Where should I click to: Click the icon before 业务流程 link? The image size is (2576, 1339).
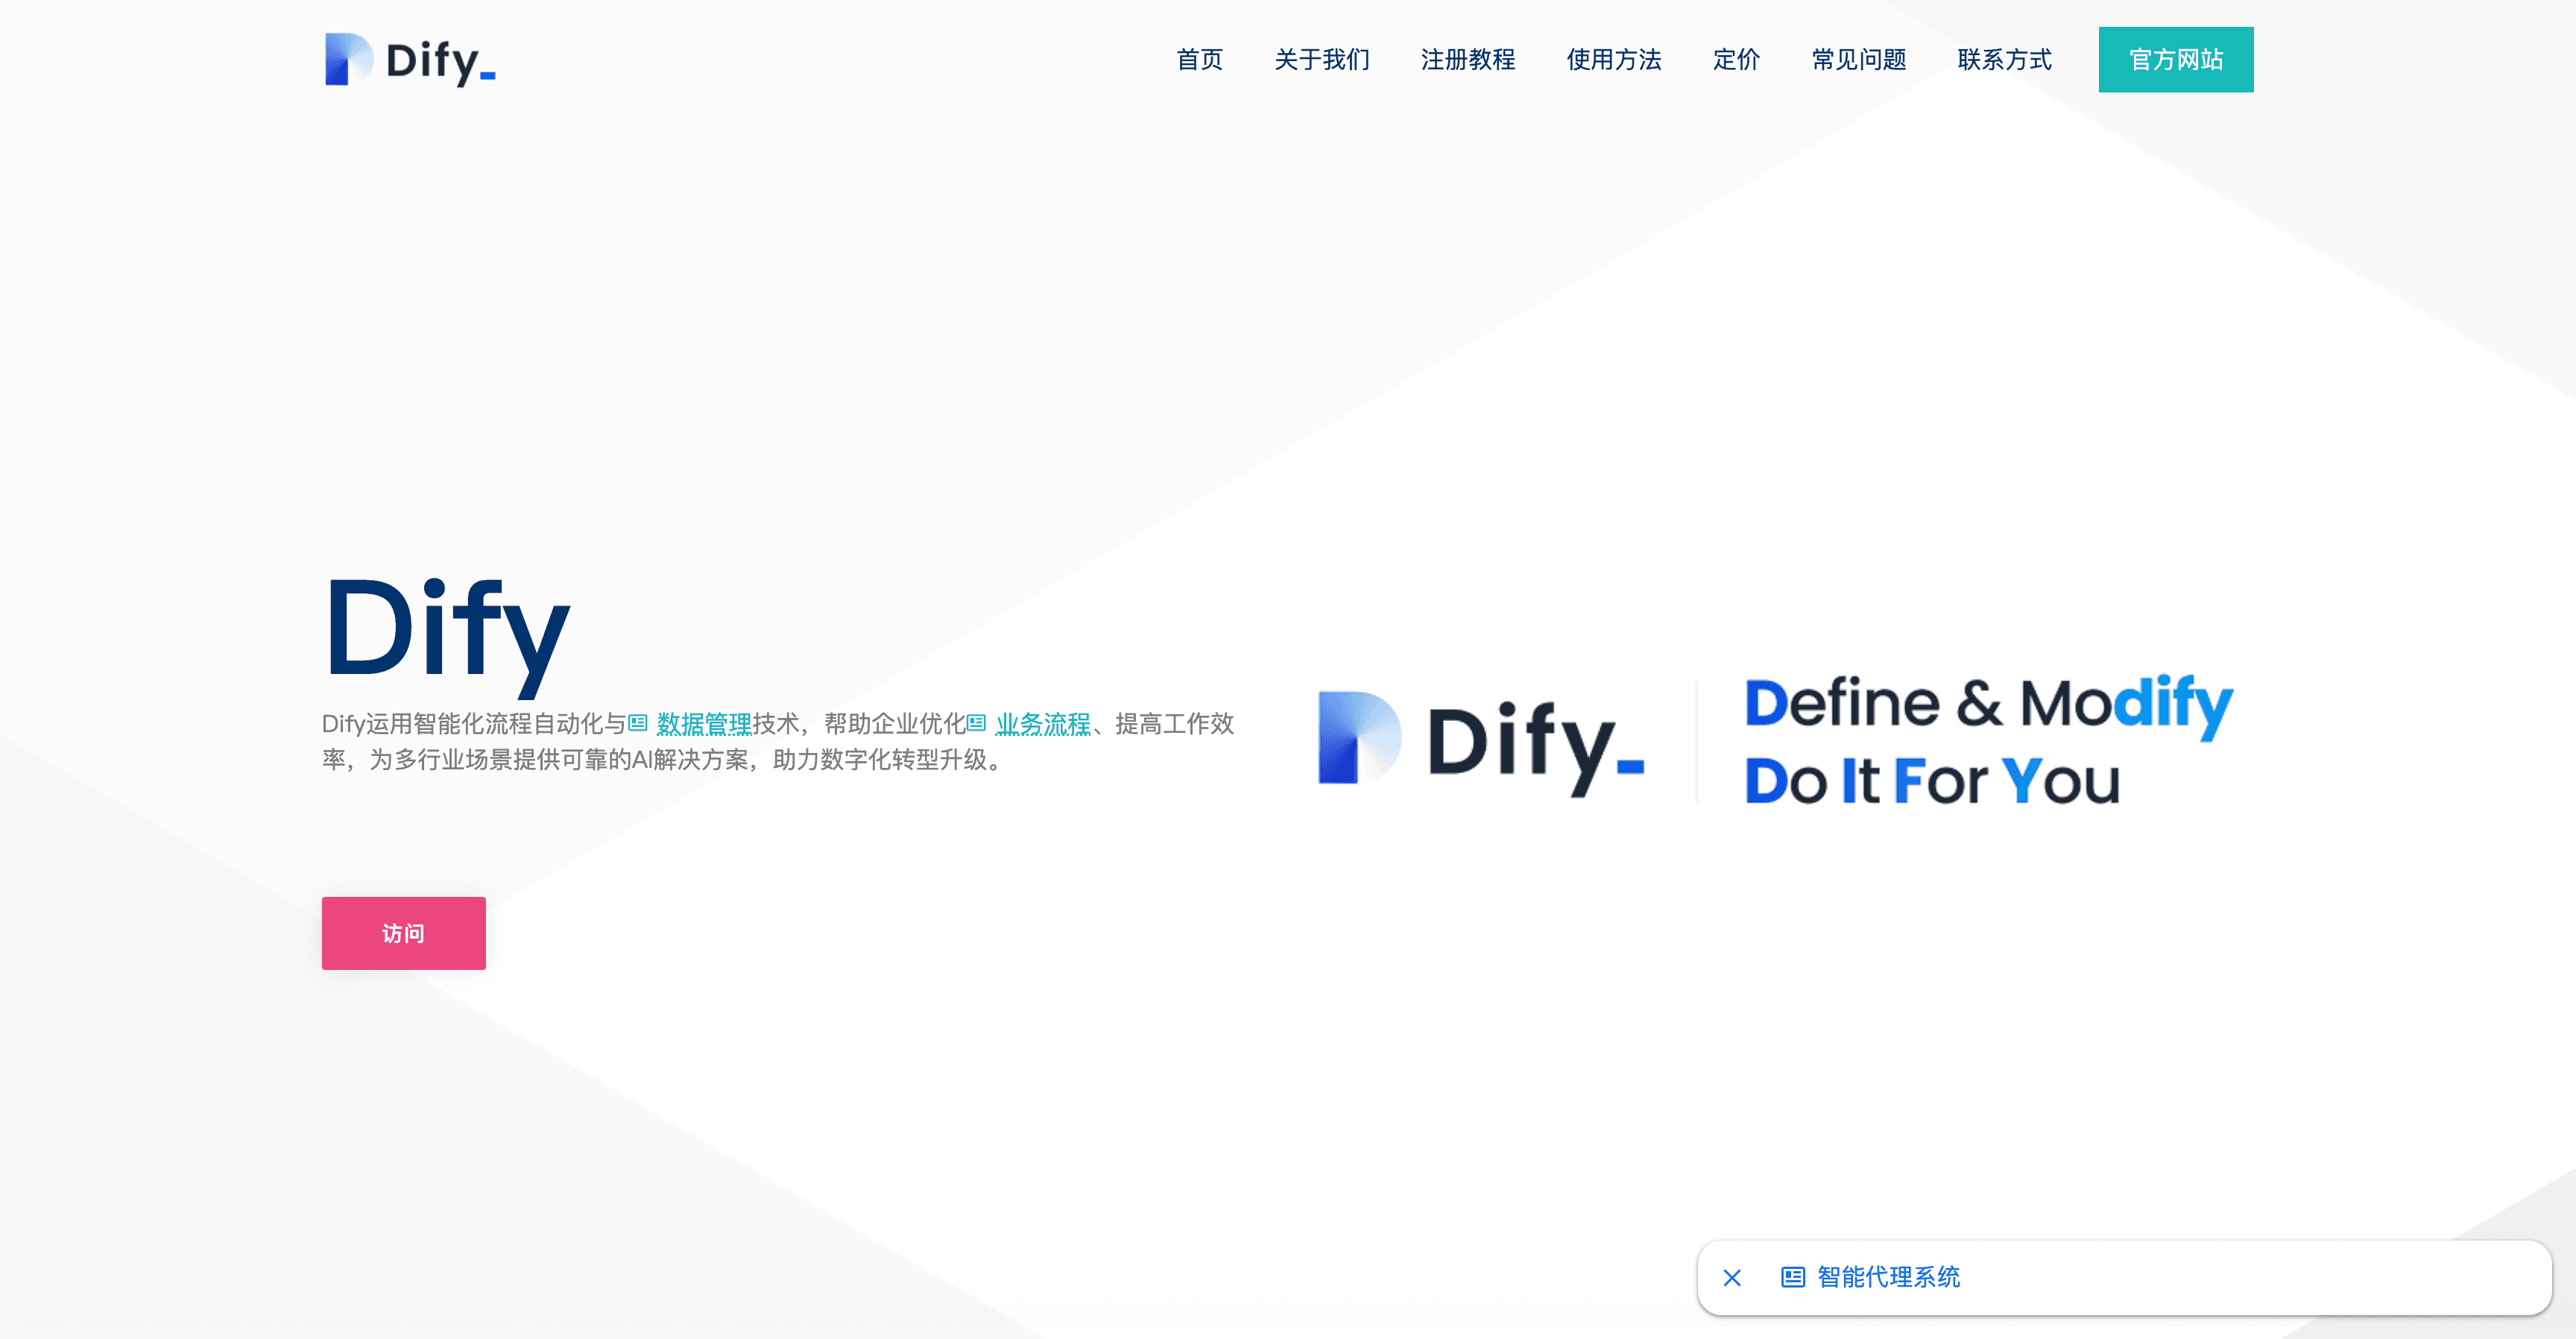(x=976, y=723)
